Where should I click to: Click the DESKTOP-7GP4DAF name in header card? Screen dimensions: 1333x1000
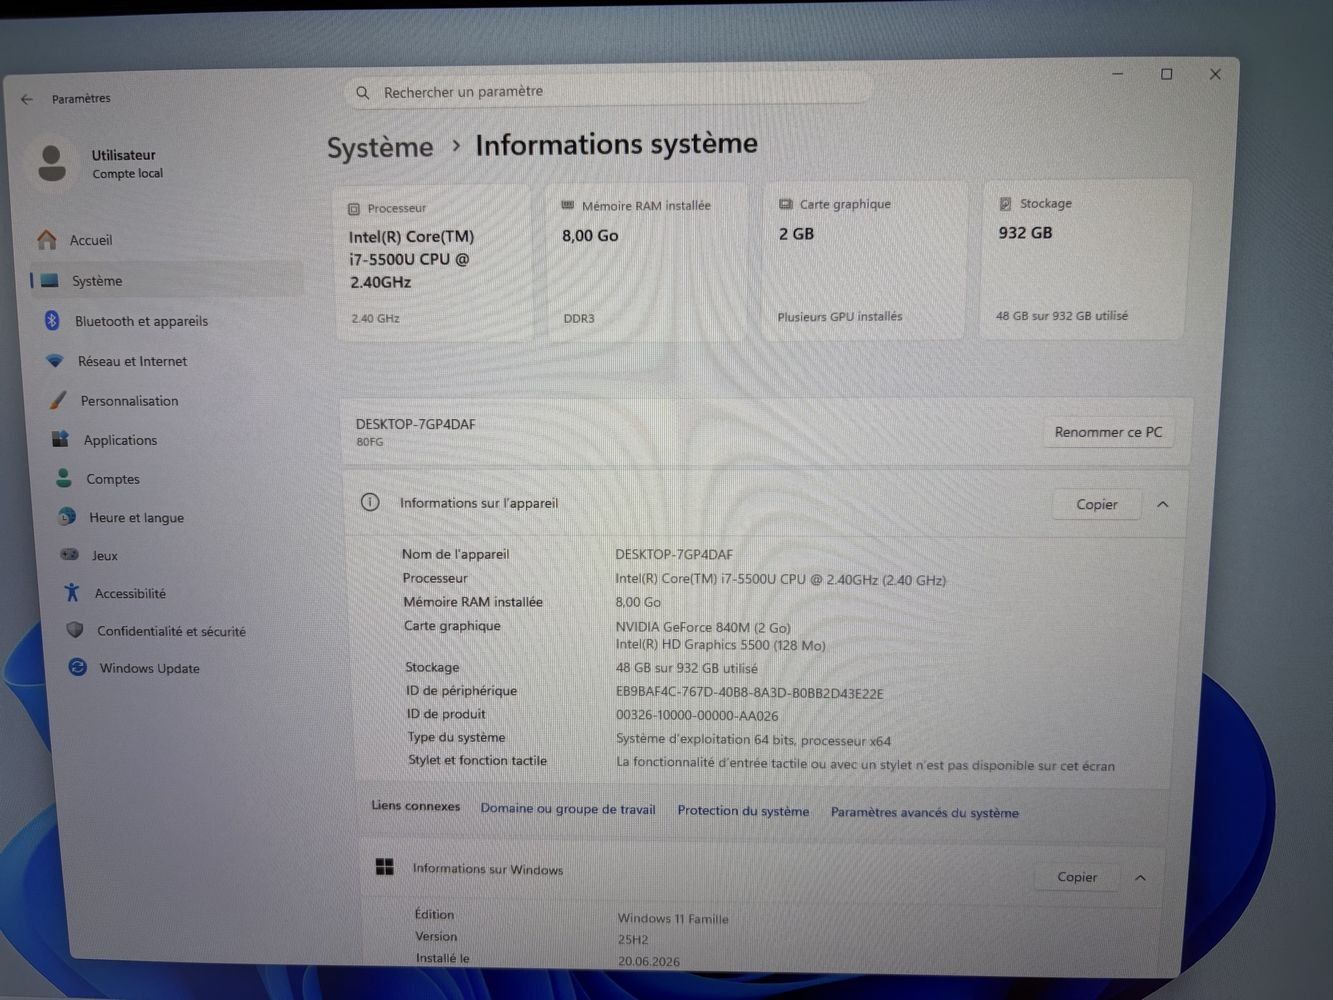(415, 424)
